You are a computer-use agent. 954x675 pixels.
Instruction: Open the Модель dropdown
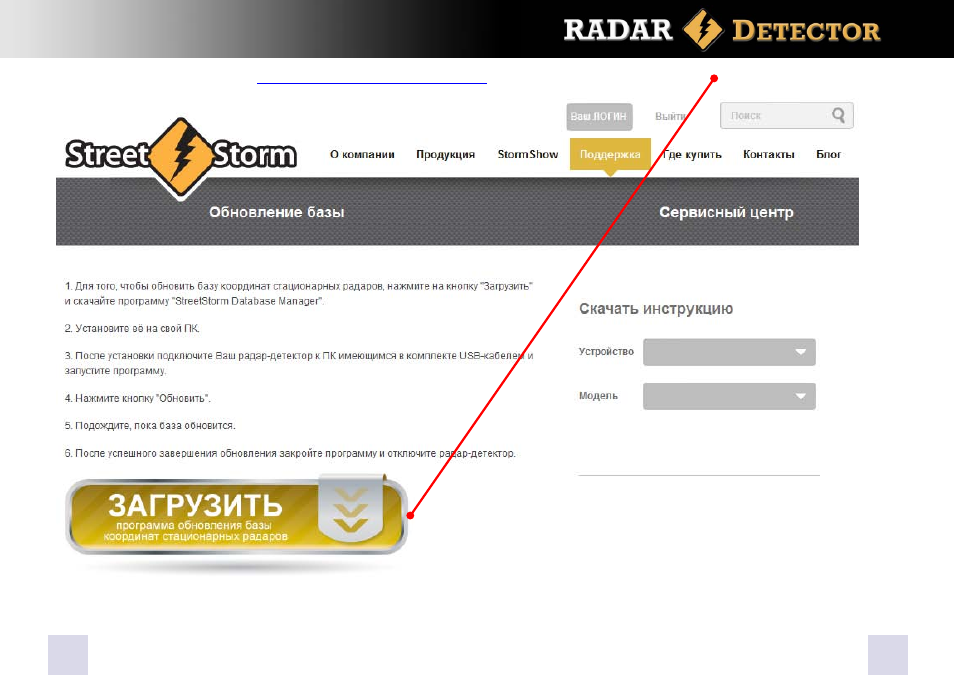[729, 396]
